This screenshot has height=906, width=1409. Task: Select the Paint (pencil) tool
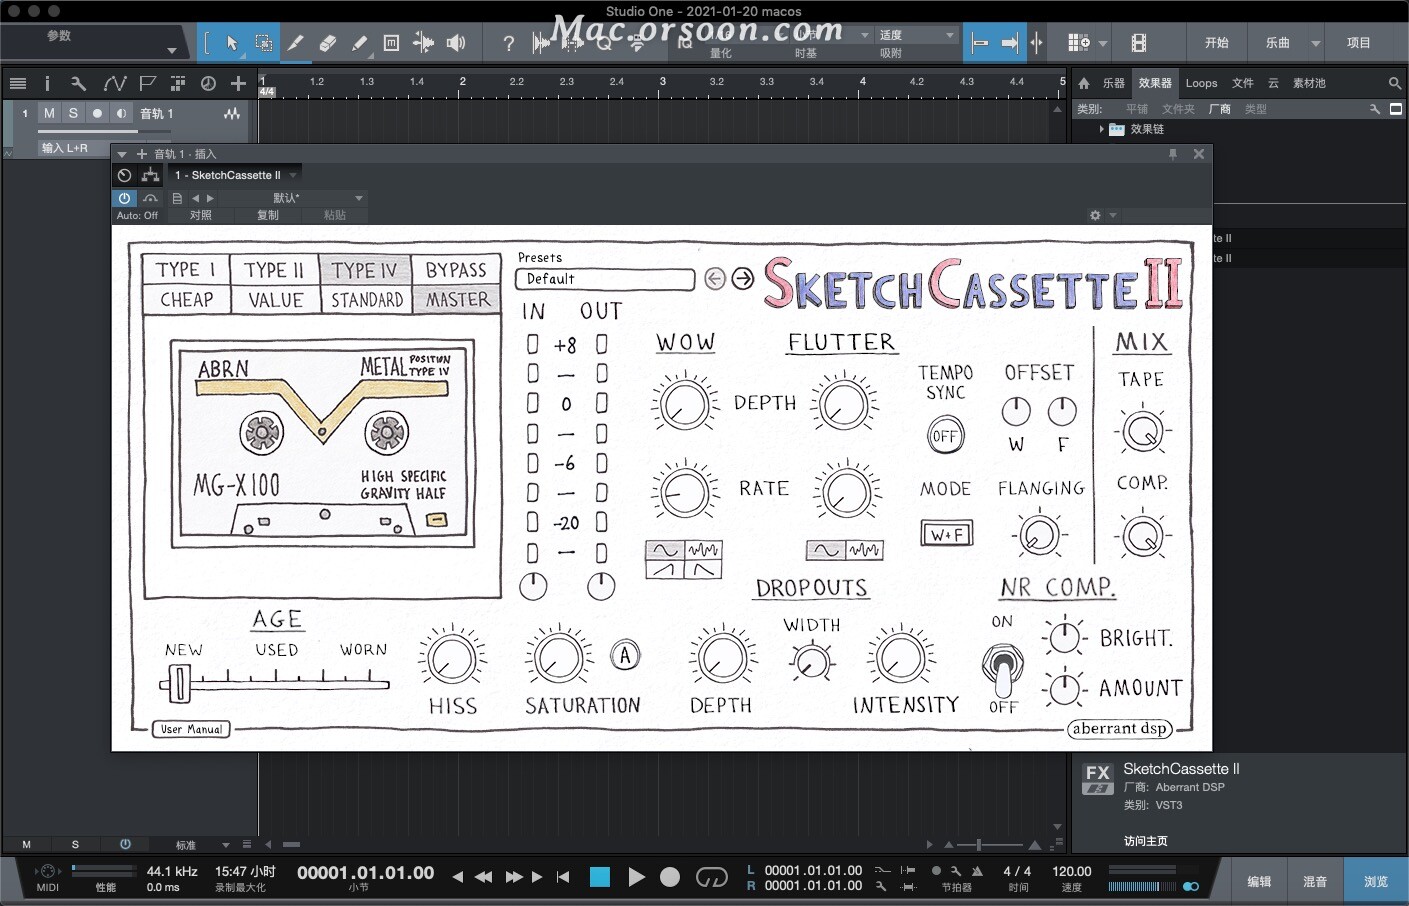pyautogui.click(x=359, y=43)
